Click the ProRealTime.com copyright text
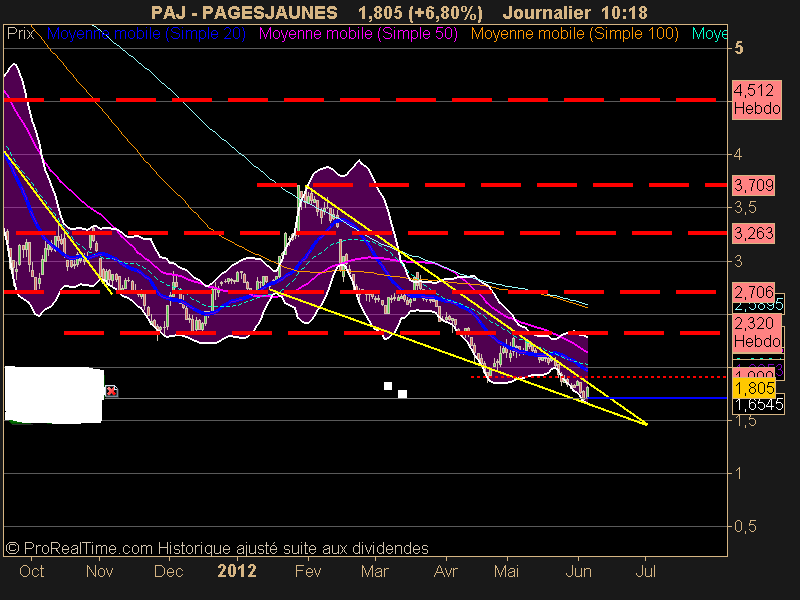Screen dimensions: 800x600 click(217, 548)
